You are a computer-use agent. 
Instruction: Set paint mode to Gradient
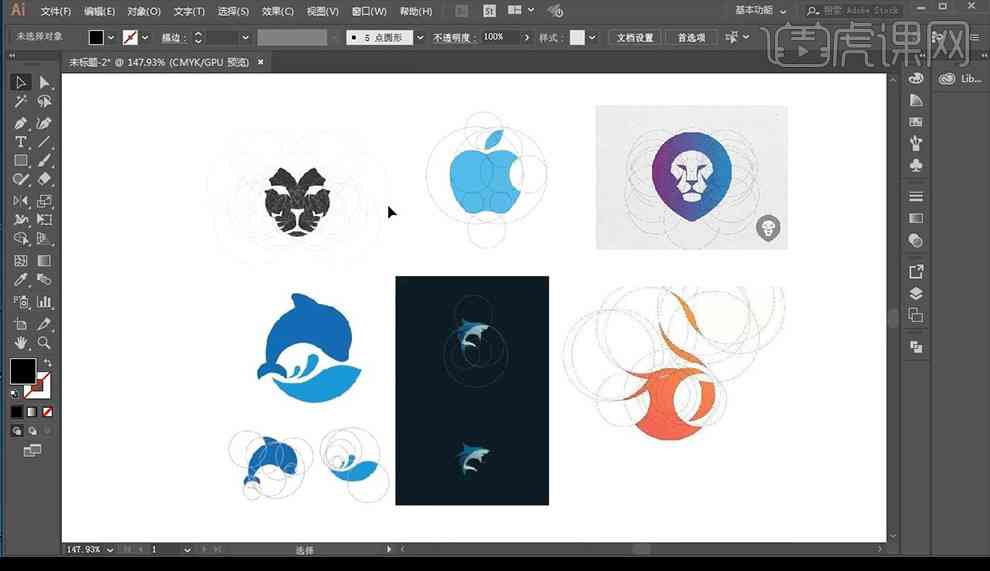point(32,412)
